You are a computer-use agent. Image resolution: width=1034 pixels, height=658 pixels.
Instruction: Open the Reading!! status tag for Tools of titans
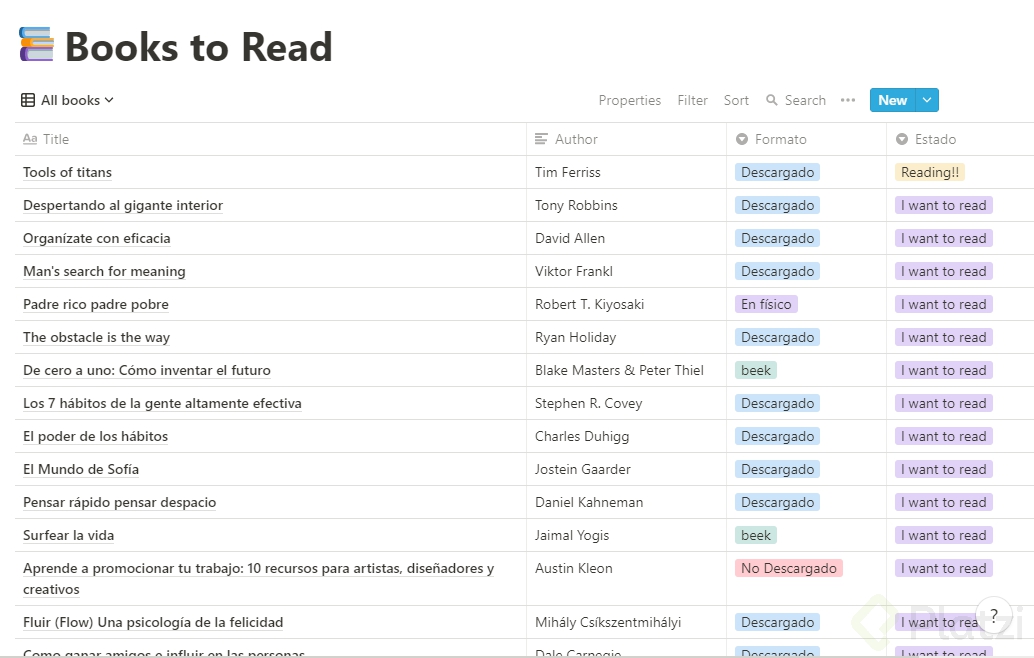[930, 172]
